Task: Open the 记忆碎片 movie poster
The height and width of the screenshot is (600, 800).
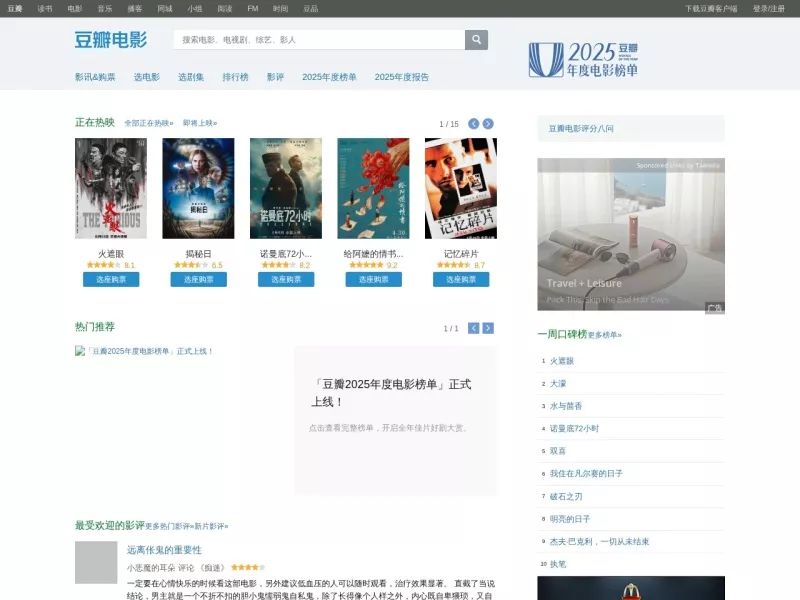Action: pyautogui.click(x=461, y=188)
